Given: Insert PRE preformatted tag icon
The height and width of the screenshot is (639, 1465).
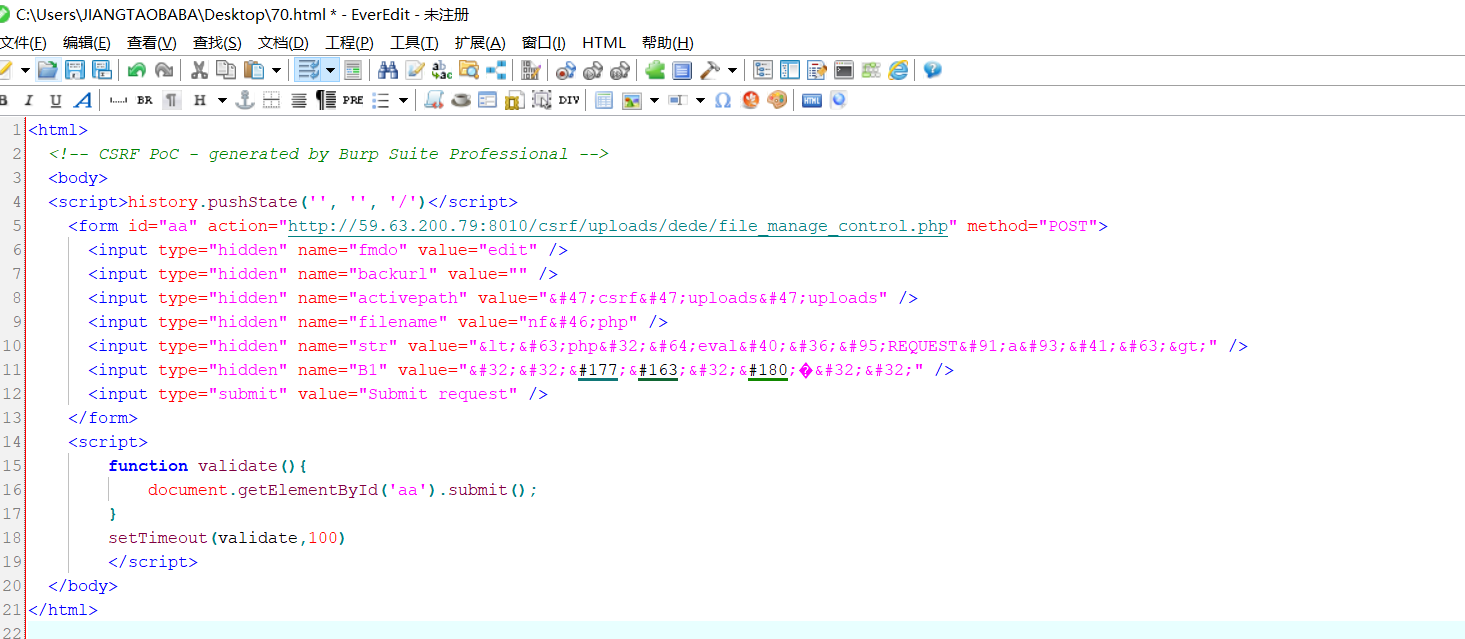Looking at the screenshot, I should click(x=353, y=100).
